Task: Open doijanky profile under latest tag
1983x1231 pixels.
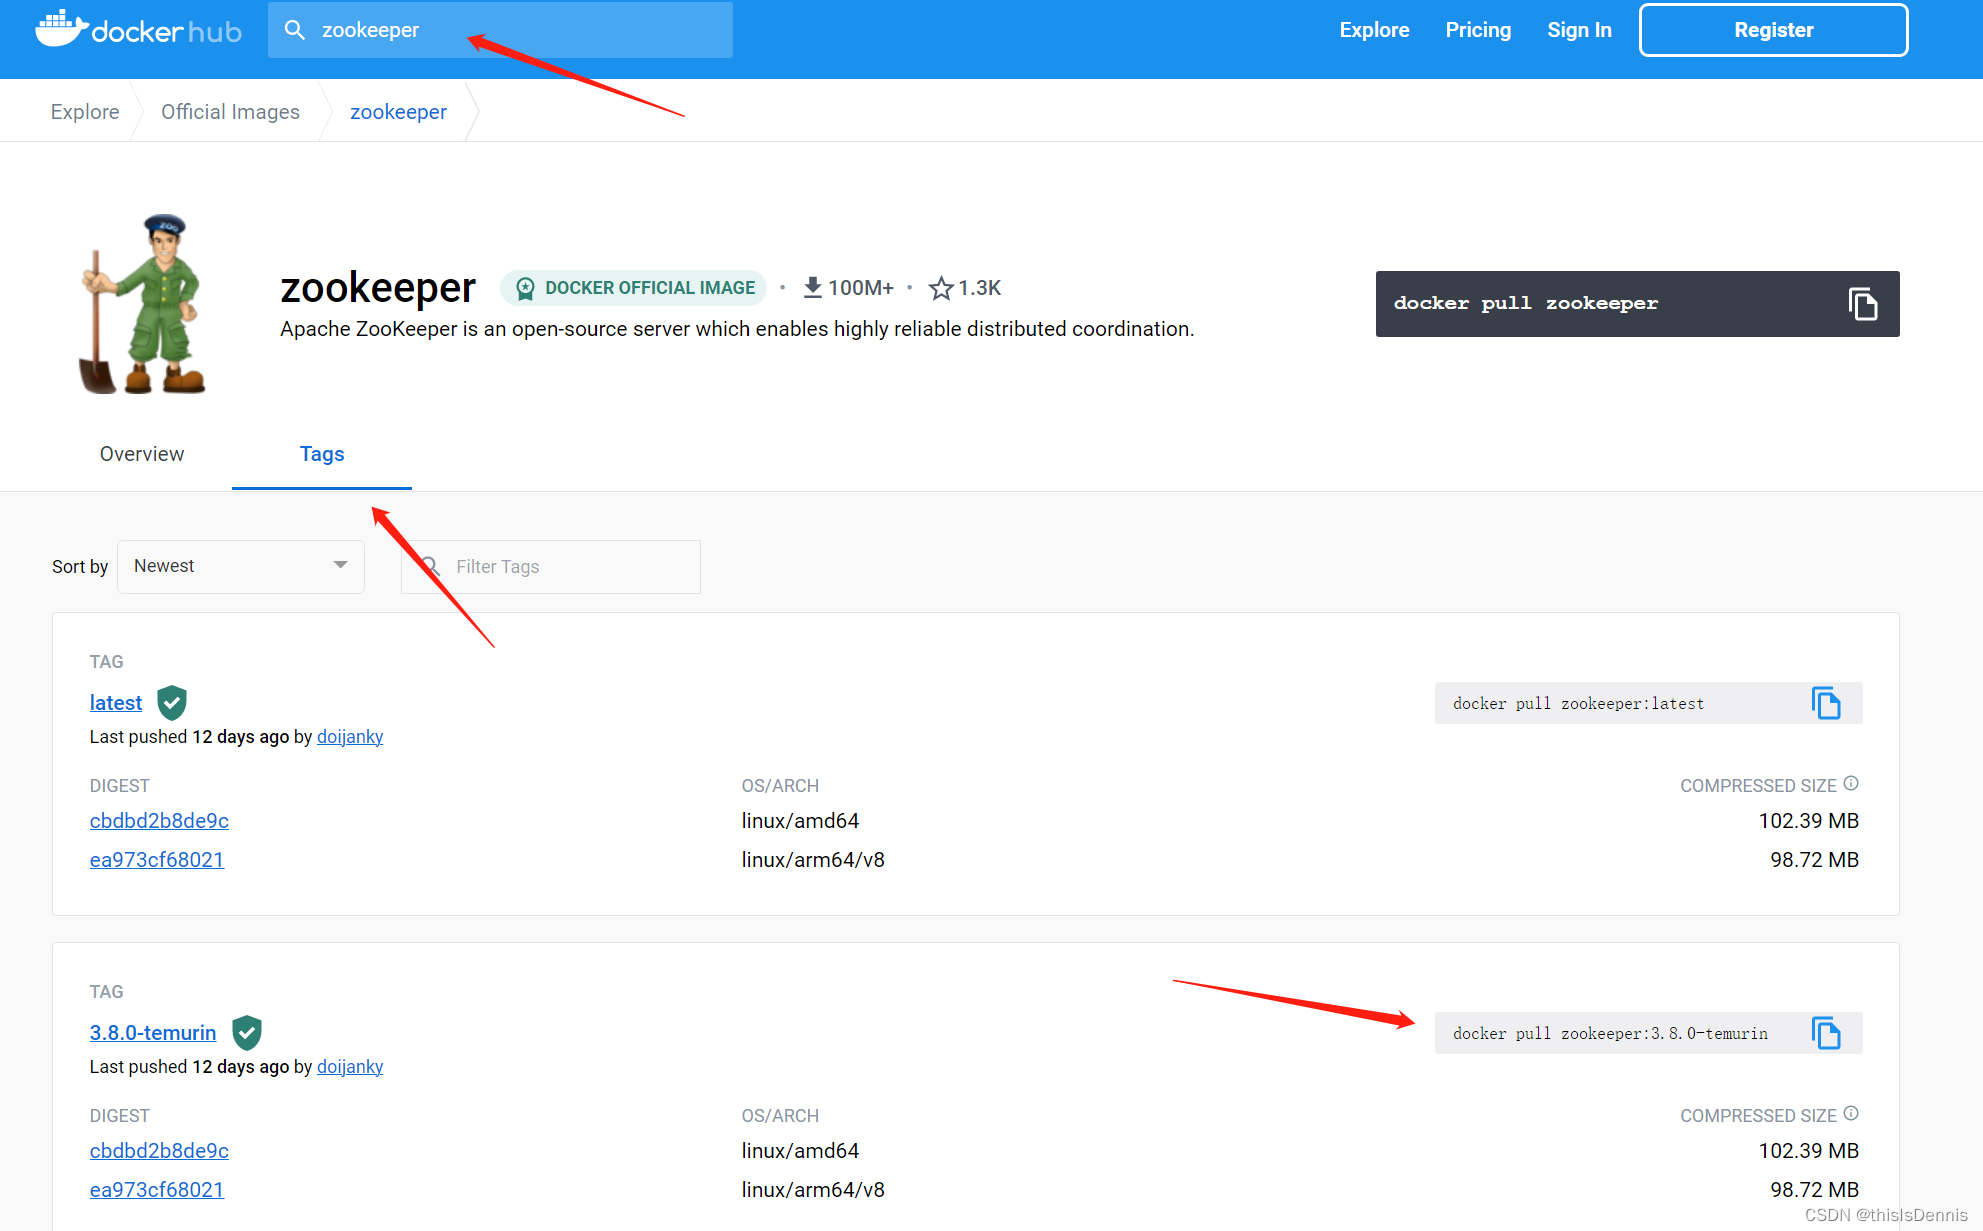Action: point(350,737)
